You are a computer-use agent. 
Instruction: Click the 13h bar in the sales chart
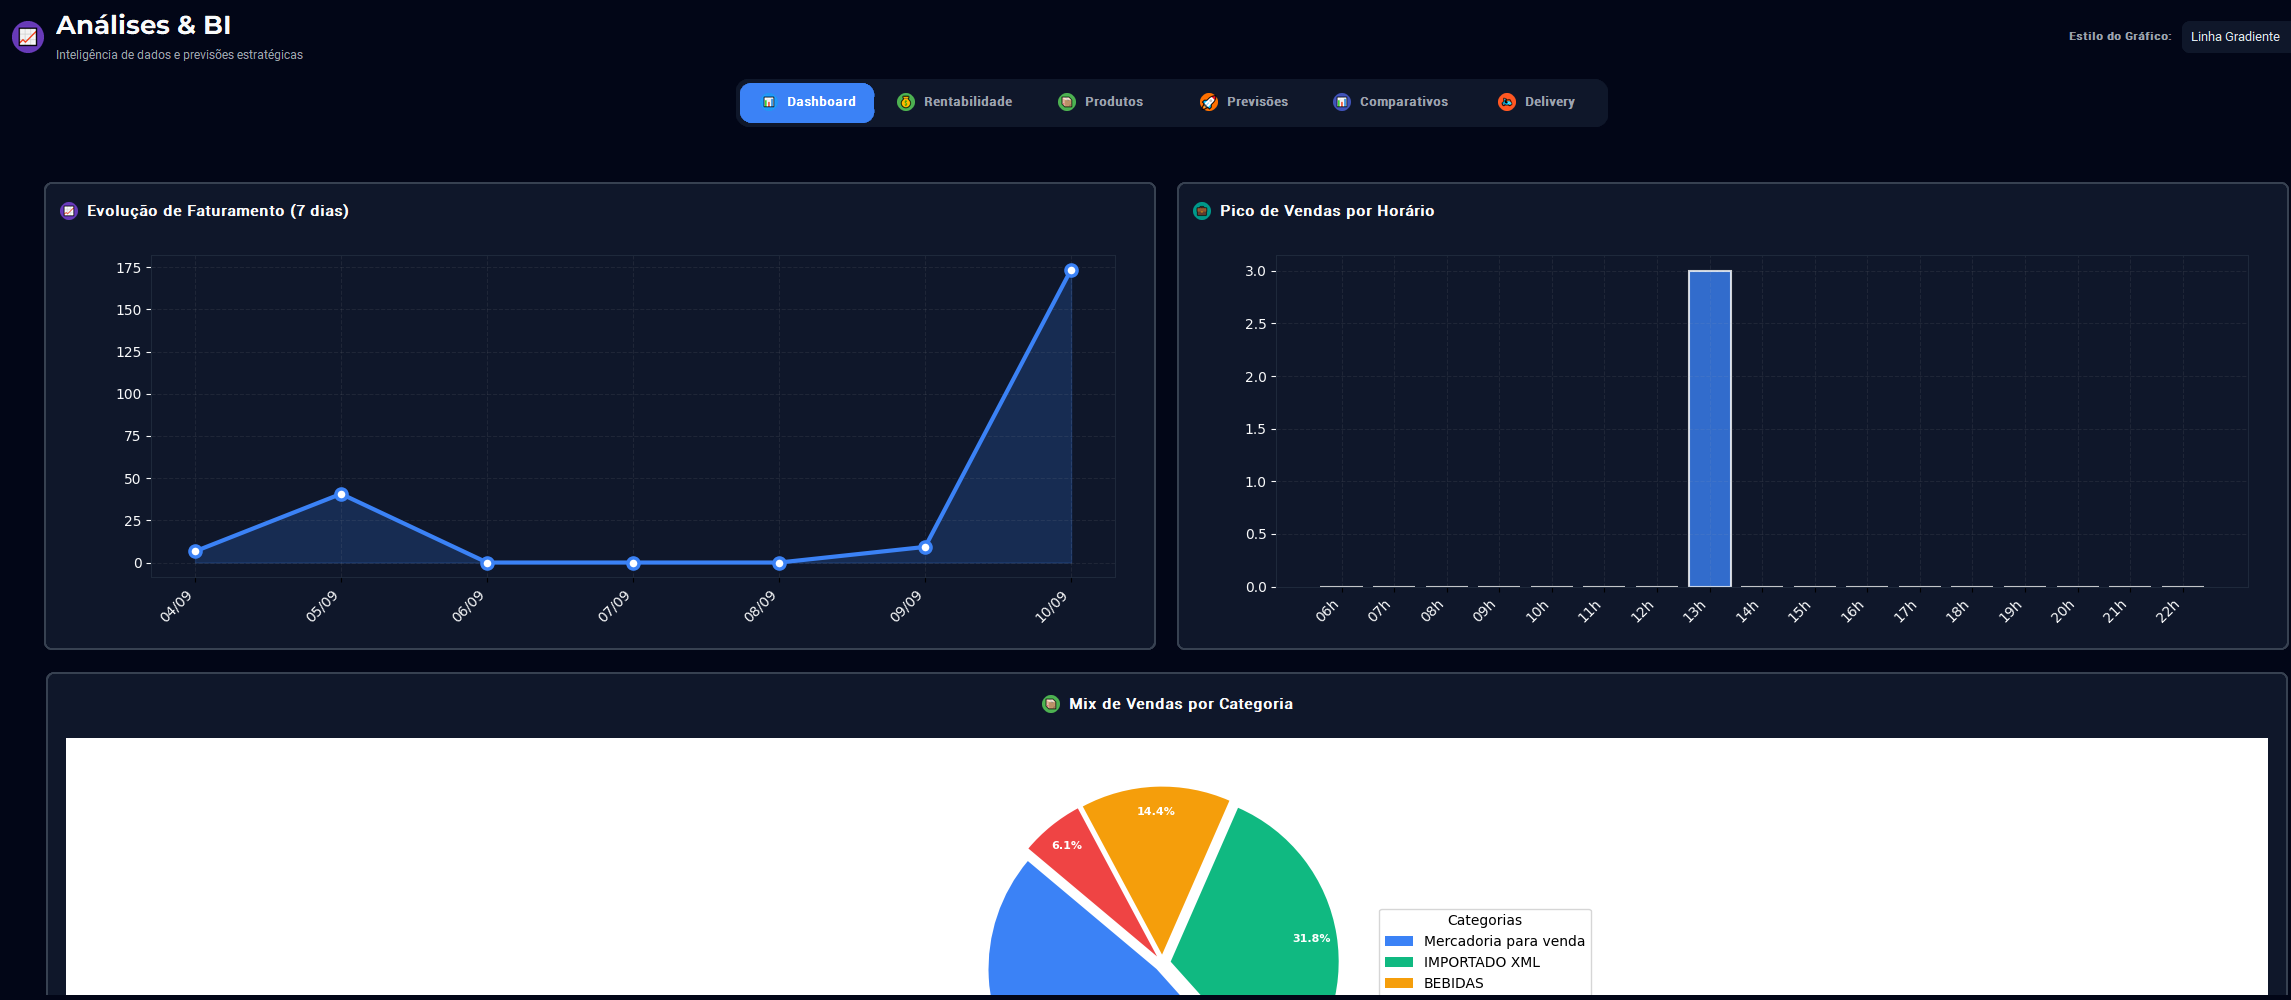[1710, 429]
